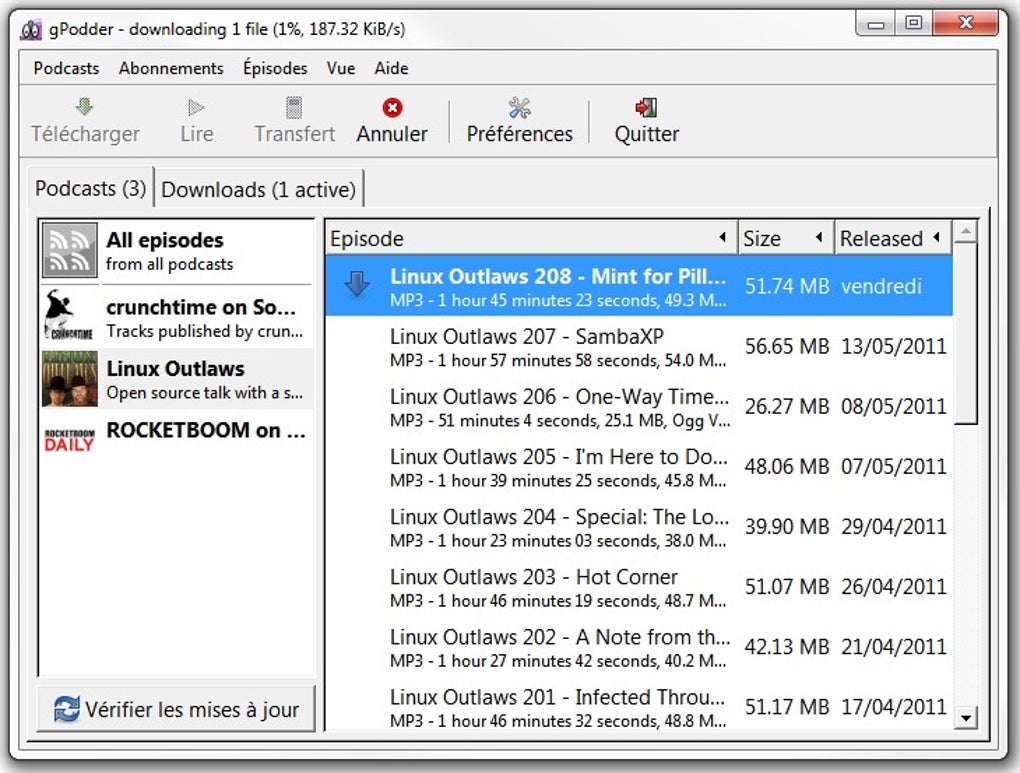This screenshot has height=773, width=1020.
Task: Click the blue download arrow on episode 208
Action: tap(357, 284)
